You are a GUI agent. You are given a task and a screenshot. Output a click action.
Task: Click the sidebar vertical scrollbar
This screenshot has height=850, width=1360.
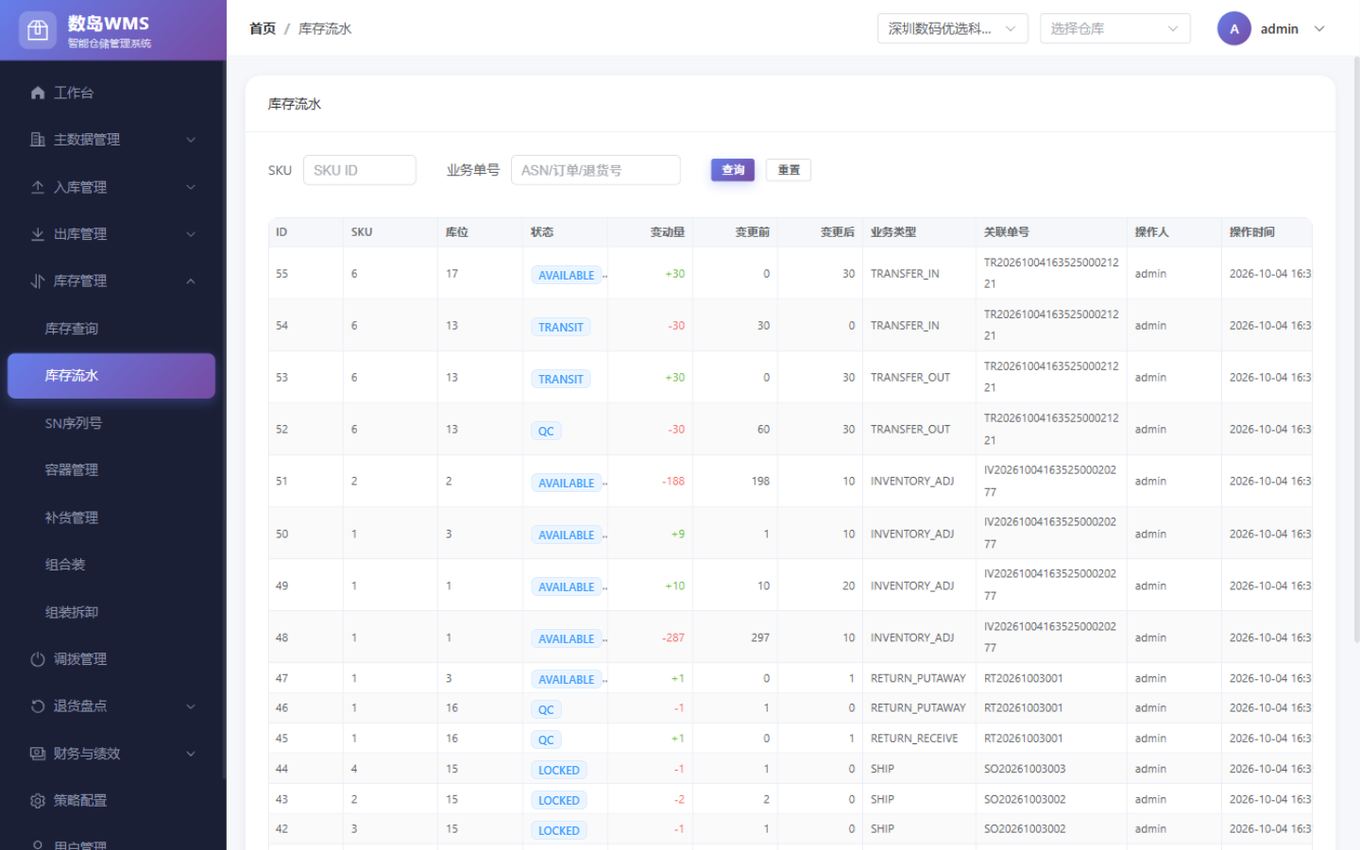pyautogui.click(x=224, y=420)
